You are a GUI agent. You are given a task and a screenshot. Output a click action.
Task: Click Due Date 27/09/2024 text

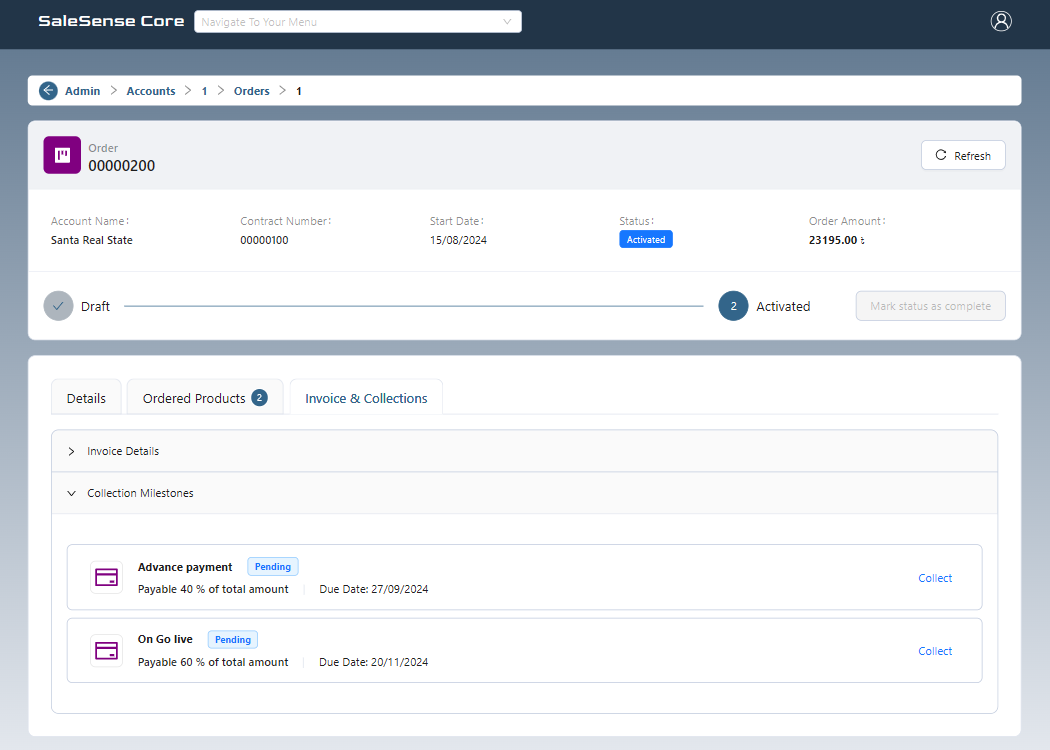click(374, 589)
